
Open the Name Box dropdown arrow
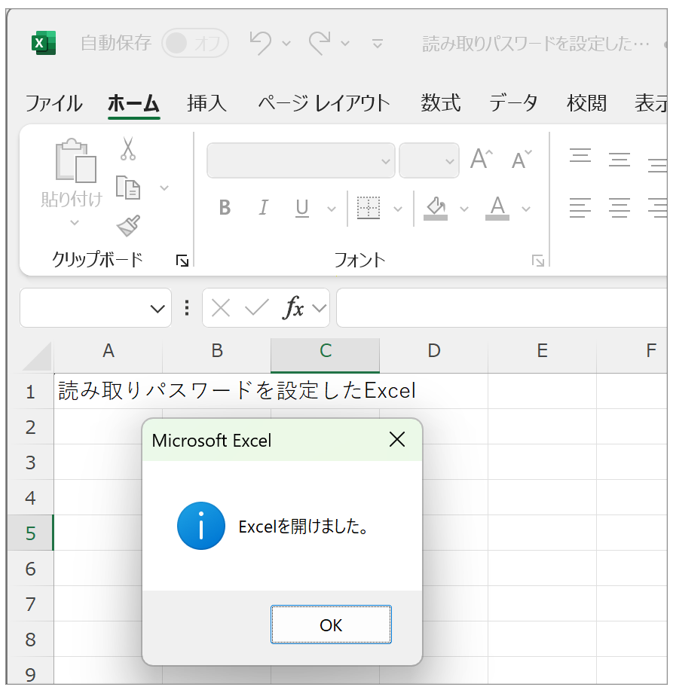[158, 308]
